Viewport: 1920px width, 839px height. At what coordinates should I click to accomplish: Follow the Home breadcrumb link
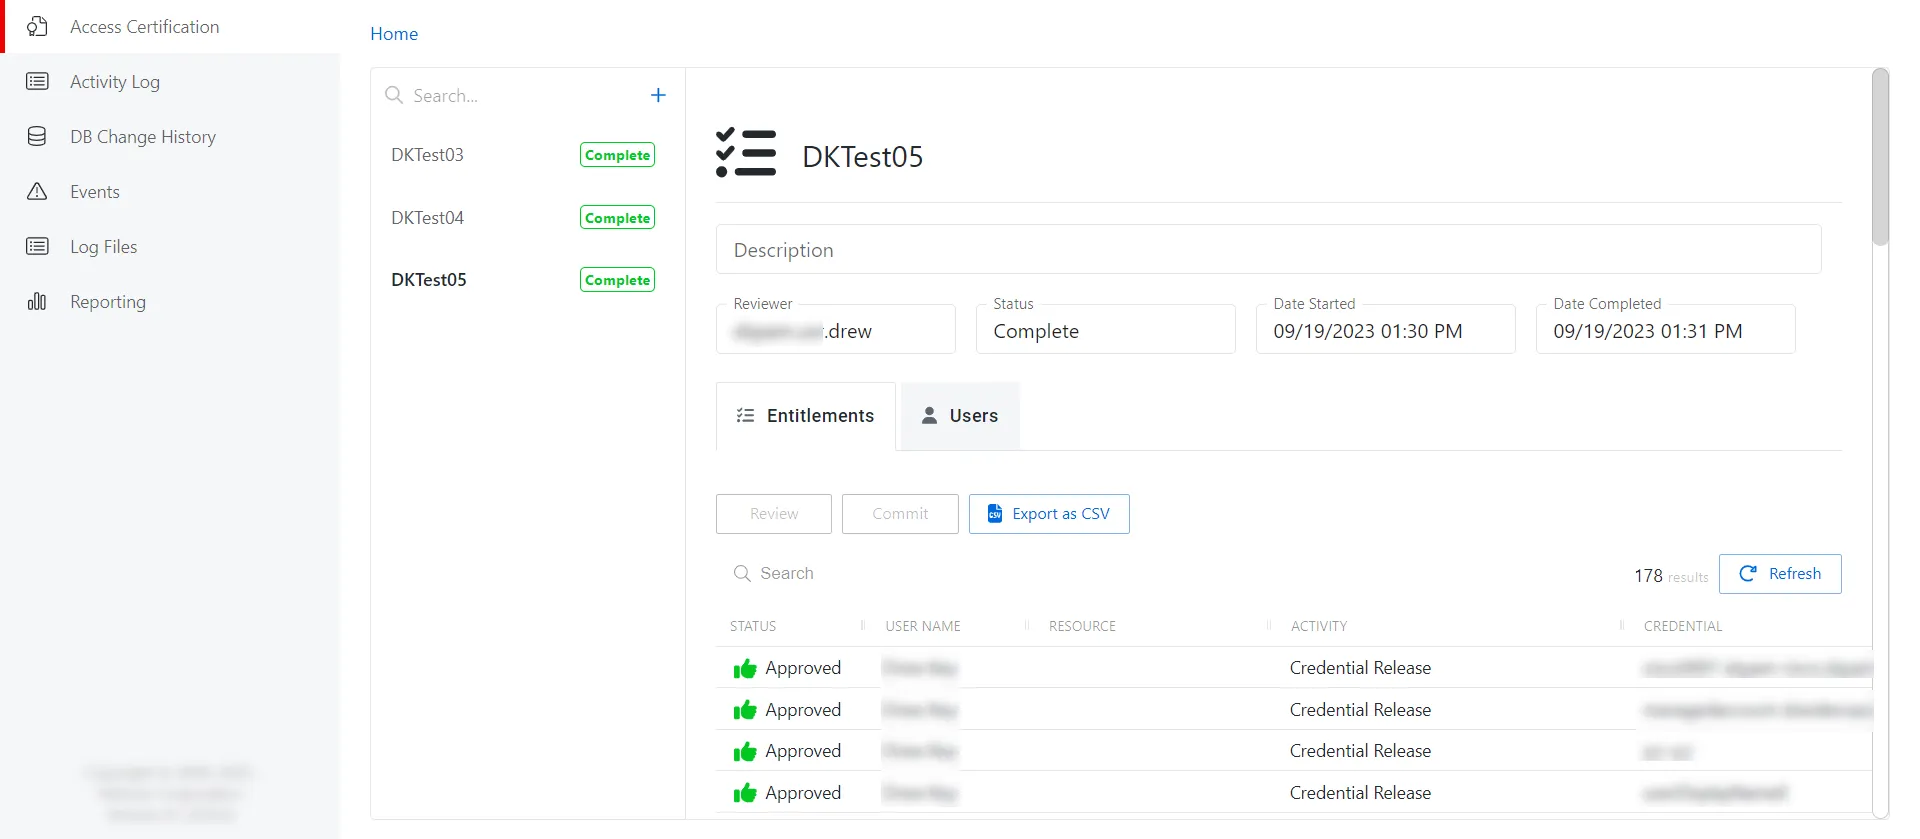point(394,34)
